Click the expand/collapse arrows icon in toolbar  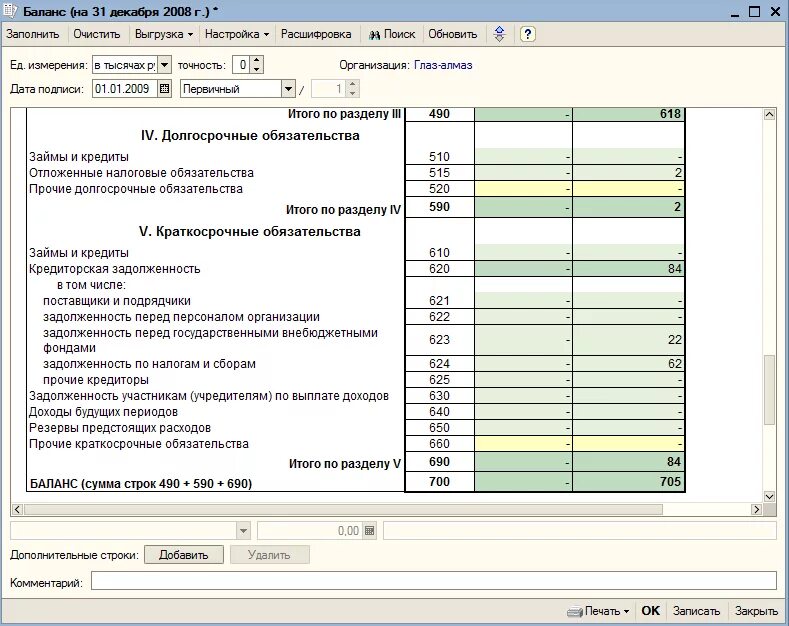point(499,34)
